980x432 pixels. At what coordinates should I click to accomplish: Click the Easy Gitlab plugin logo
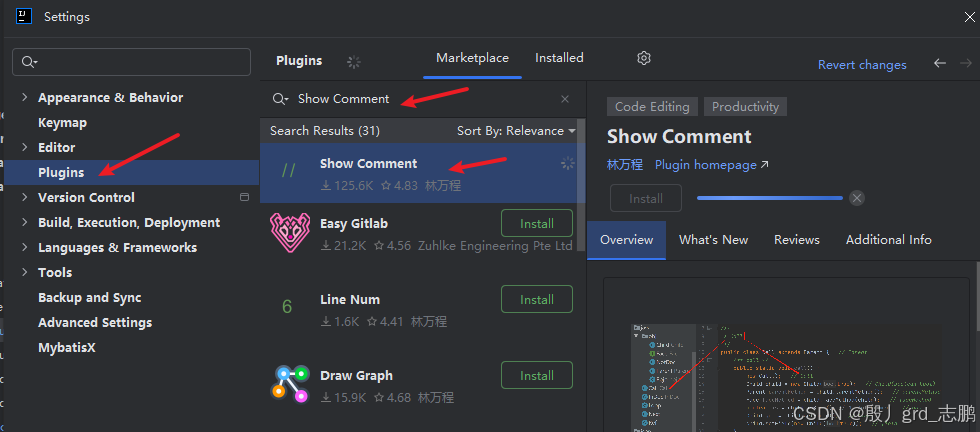289,233
